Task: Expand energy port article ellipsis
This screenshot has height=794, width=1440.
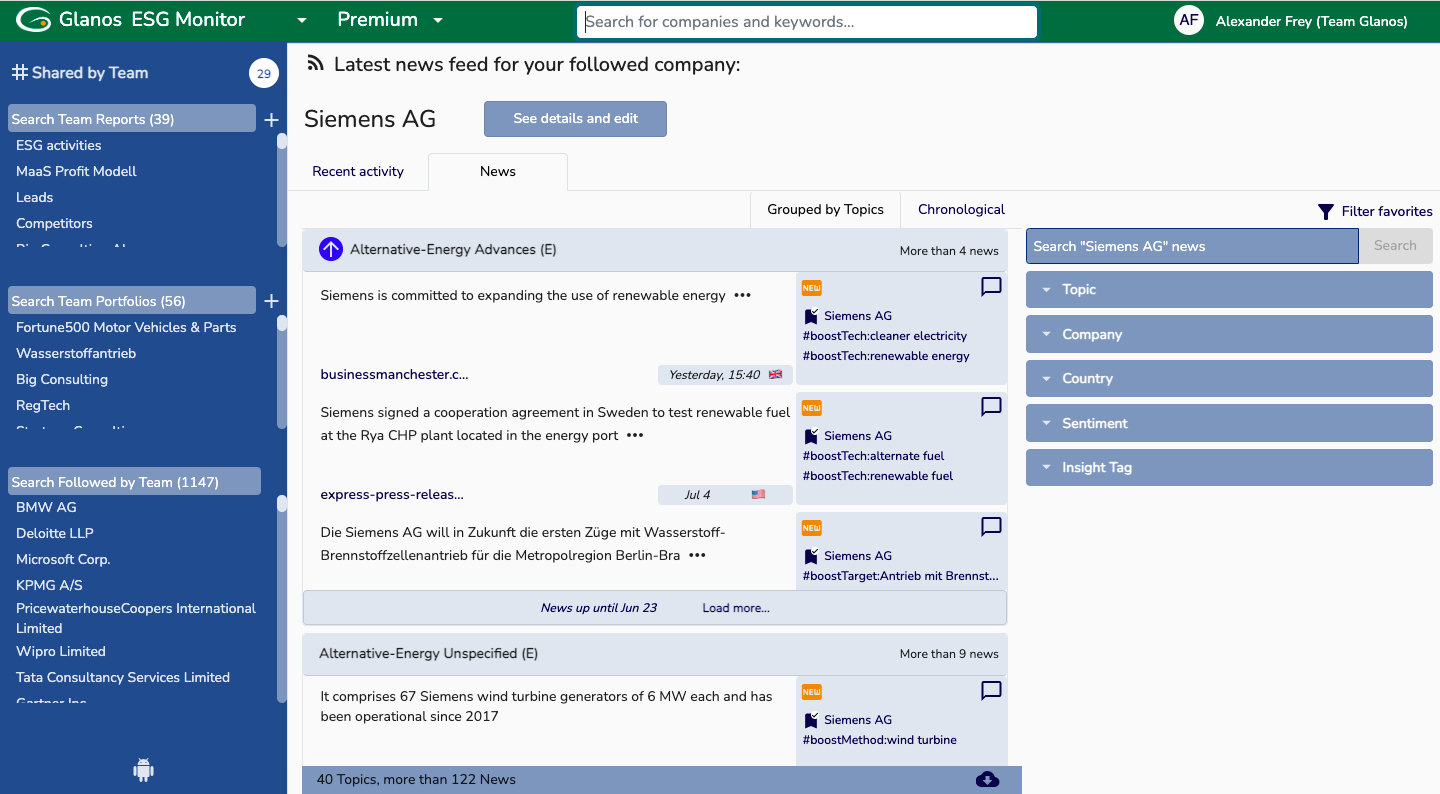Action: [635, 436]
